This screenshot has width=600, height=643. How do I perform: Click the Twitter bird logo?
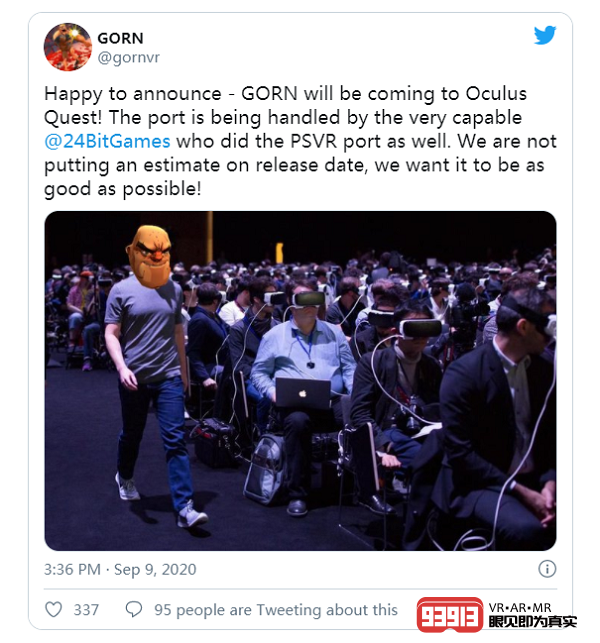pyautogui.click(x=545, y=35)
